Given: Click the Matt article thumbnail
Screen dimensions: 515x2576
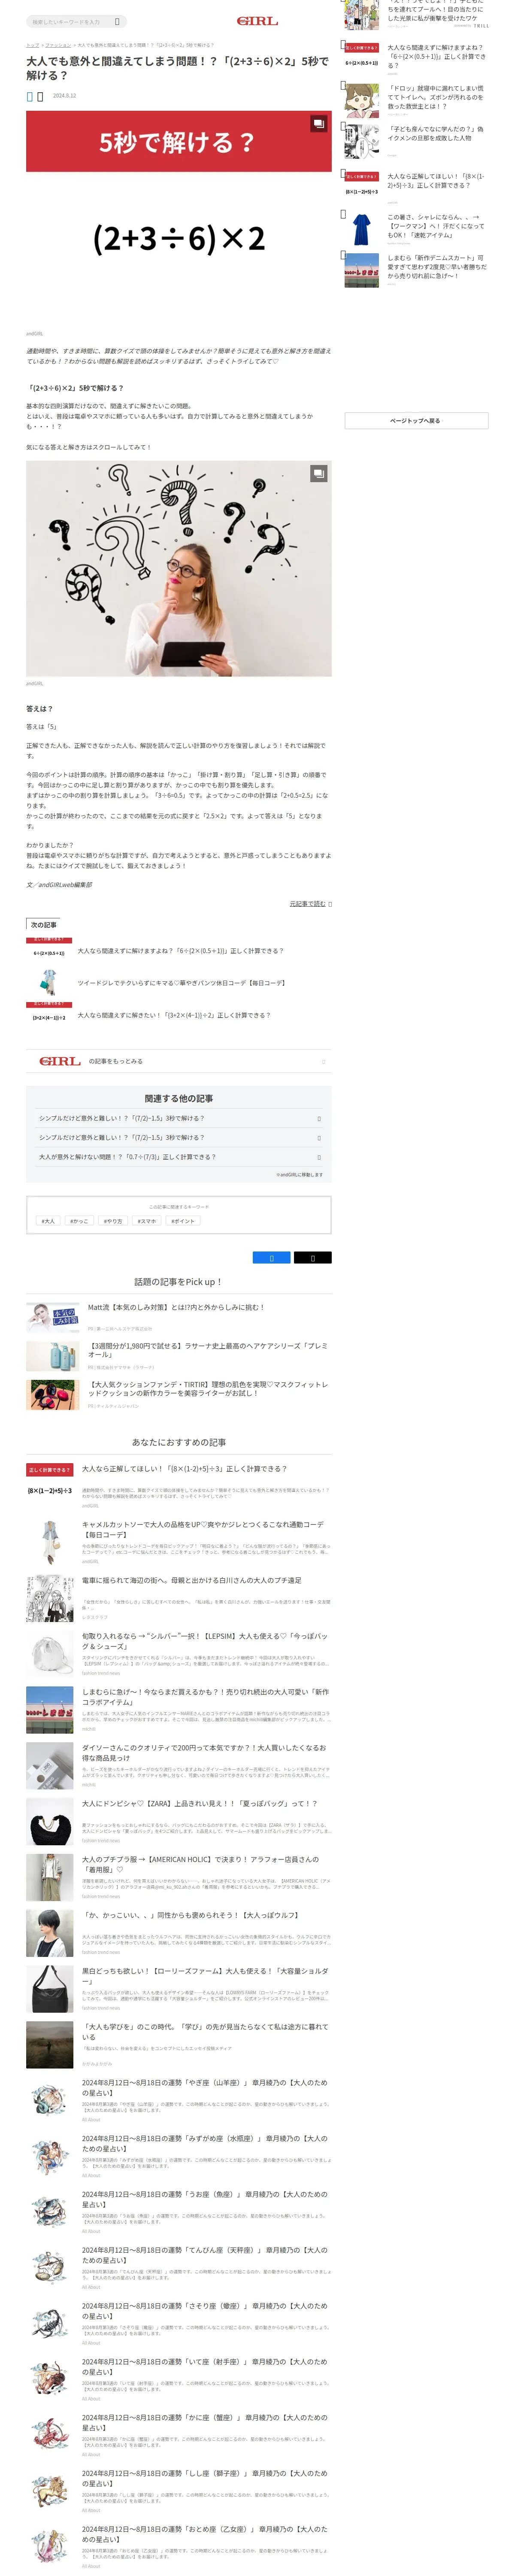Looking at the screenshot, I should (x=52, y=1317).
